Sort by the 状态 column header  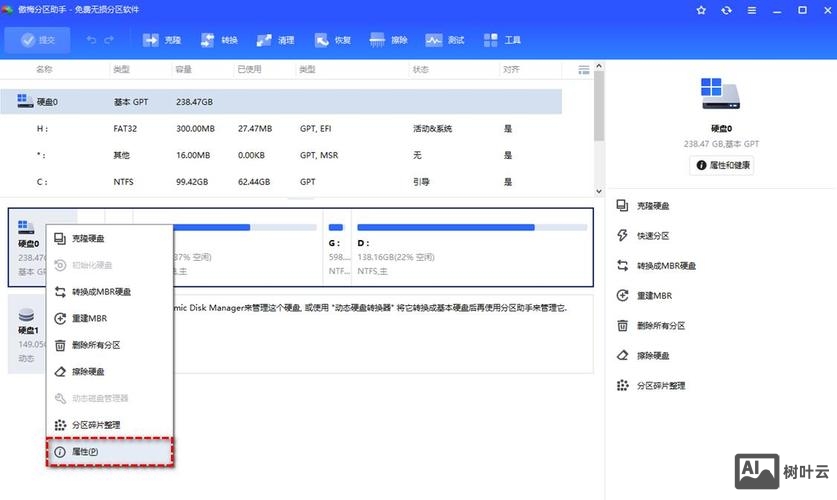pyautogui.click(x=421, y=69)
